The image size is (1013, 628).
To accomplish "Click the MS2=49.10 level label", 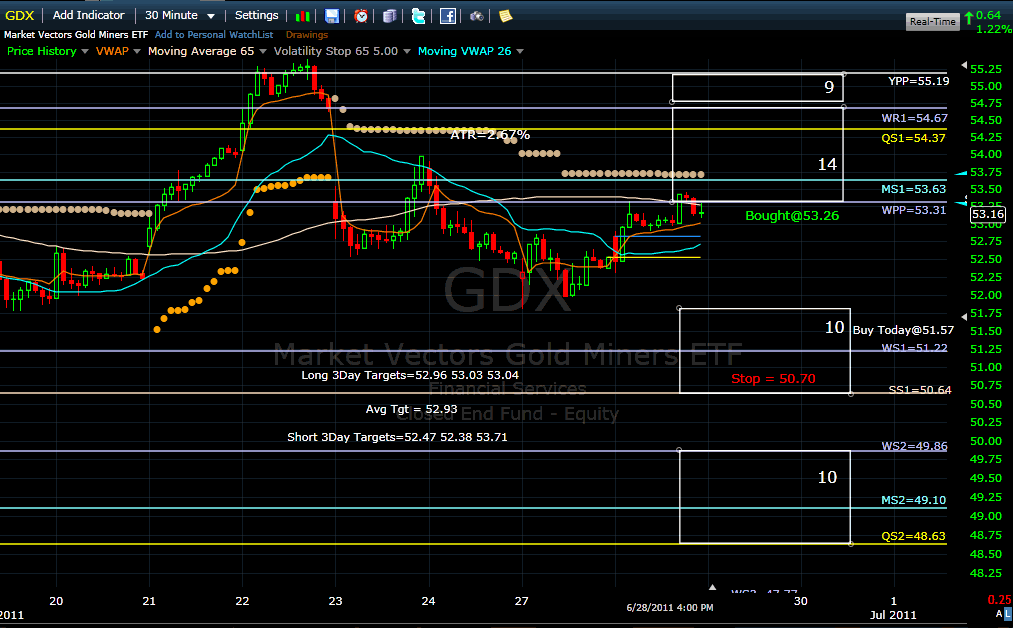I will click(914, 500).
